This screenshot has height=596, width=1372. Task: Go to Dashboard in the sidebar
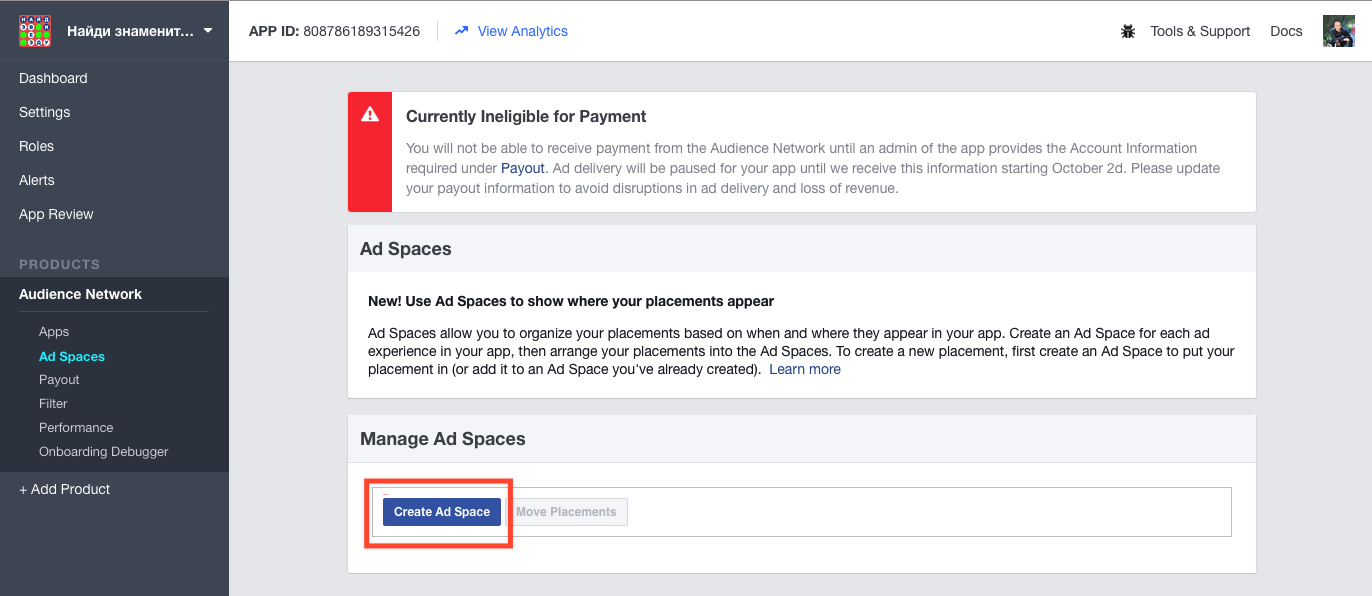coord(53,78)
